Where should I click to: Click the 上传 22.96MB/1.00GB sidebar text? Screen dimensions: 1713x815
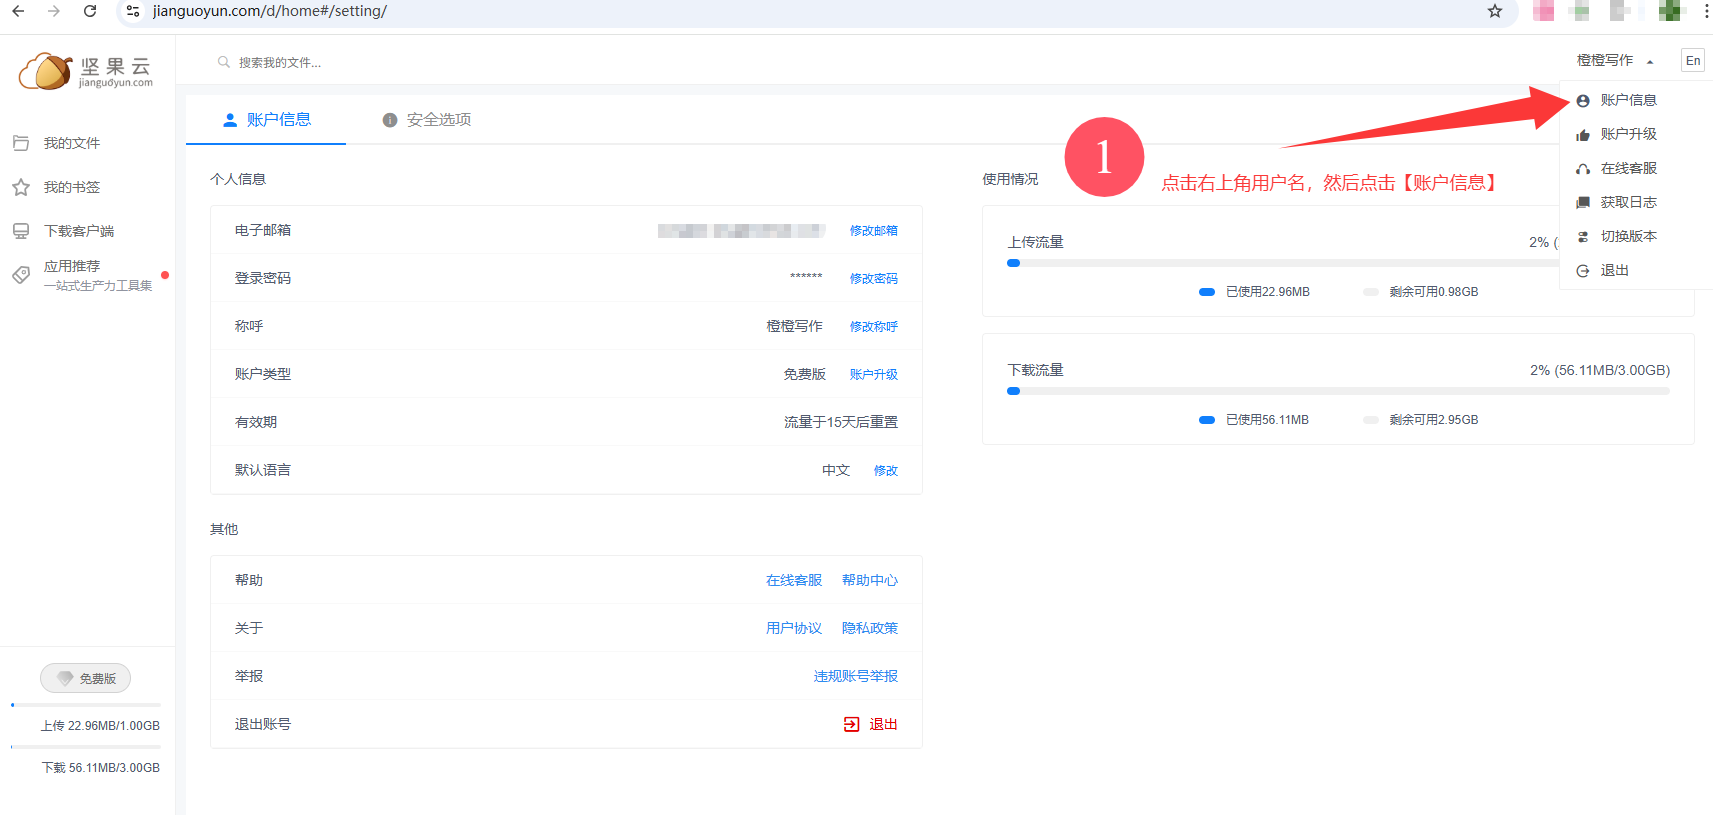tap(100, 726)
